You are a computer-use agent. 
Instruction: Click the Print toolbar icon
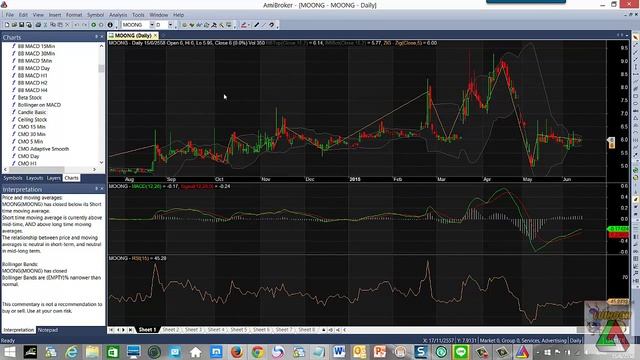[x=38, y=25]
